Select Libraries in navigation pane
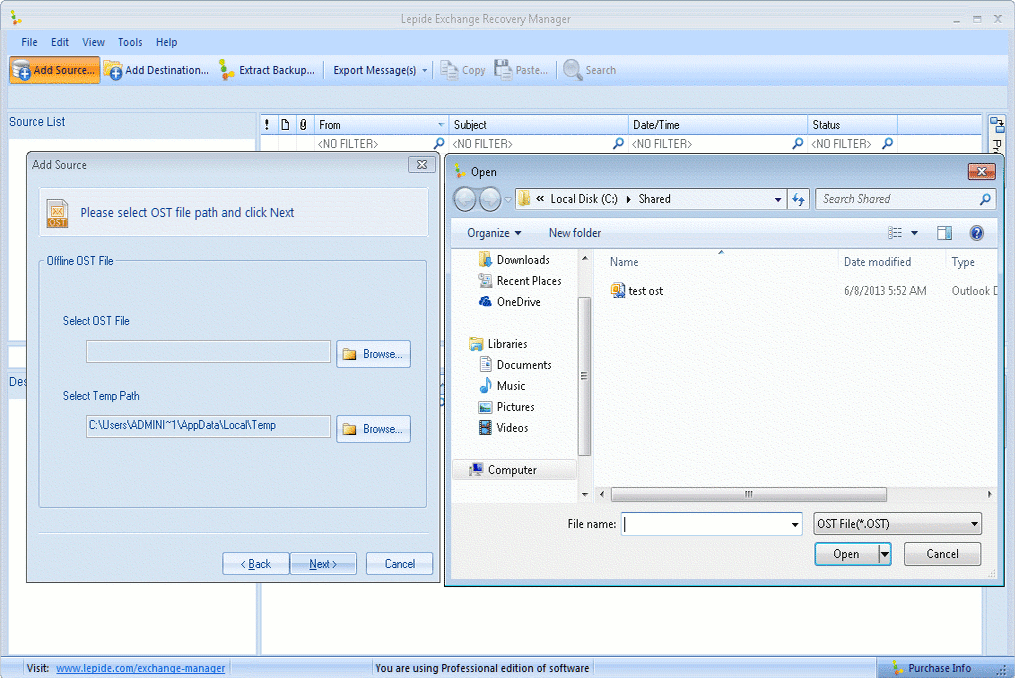The width and height of the screenshot is (1019, 678). (498, 344)
